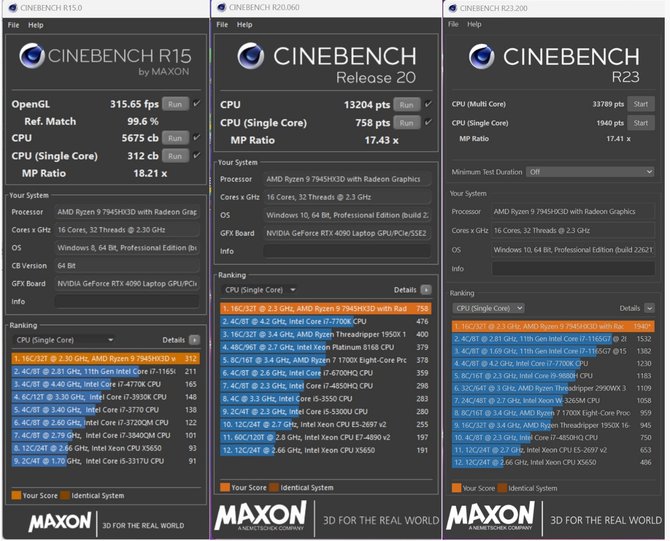
Task: Open Help menu in Cinebench R15
Action: pyautogui.click(x=36, y=25)
